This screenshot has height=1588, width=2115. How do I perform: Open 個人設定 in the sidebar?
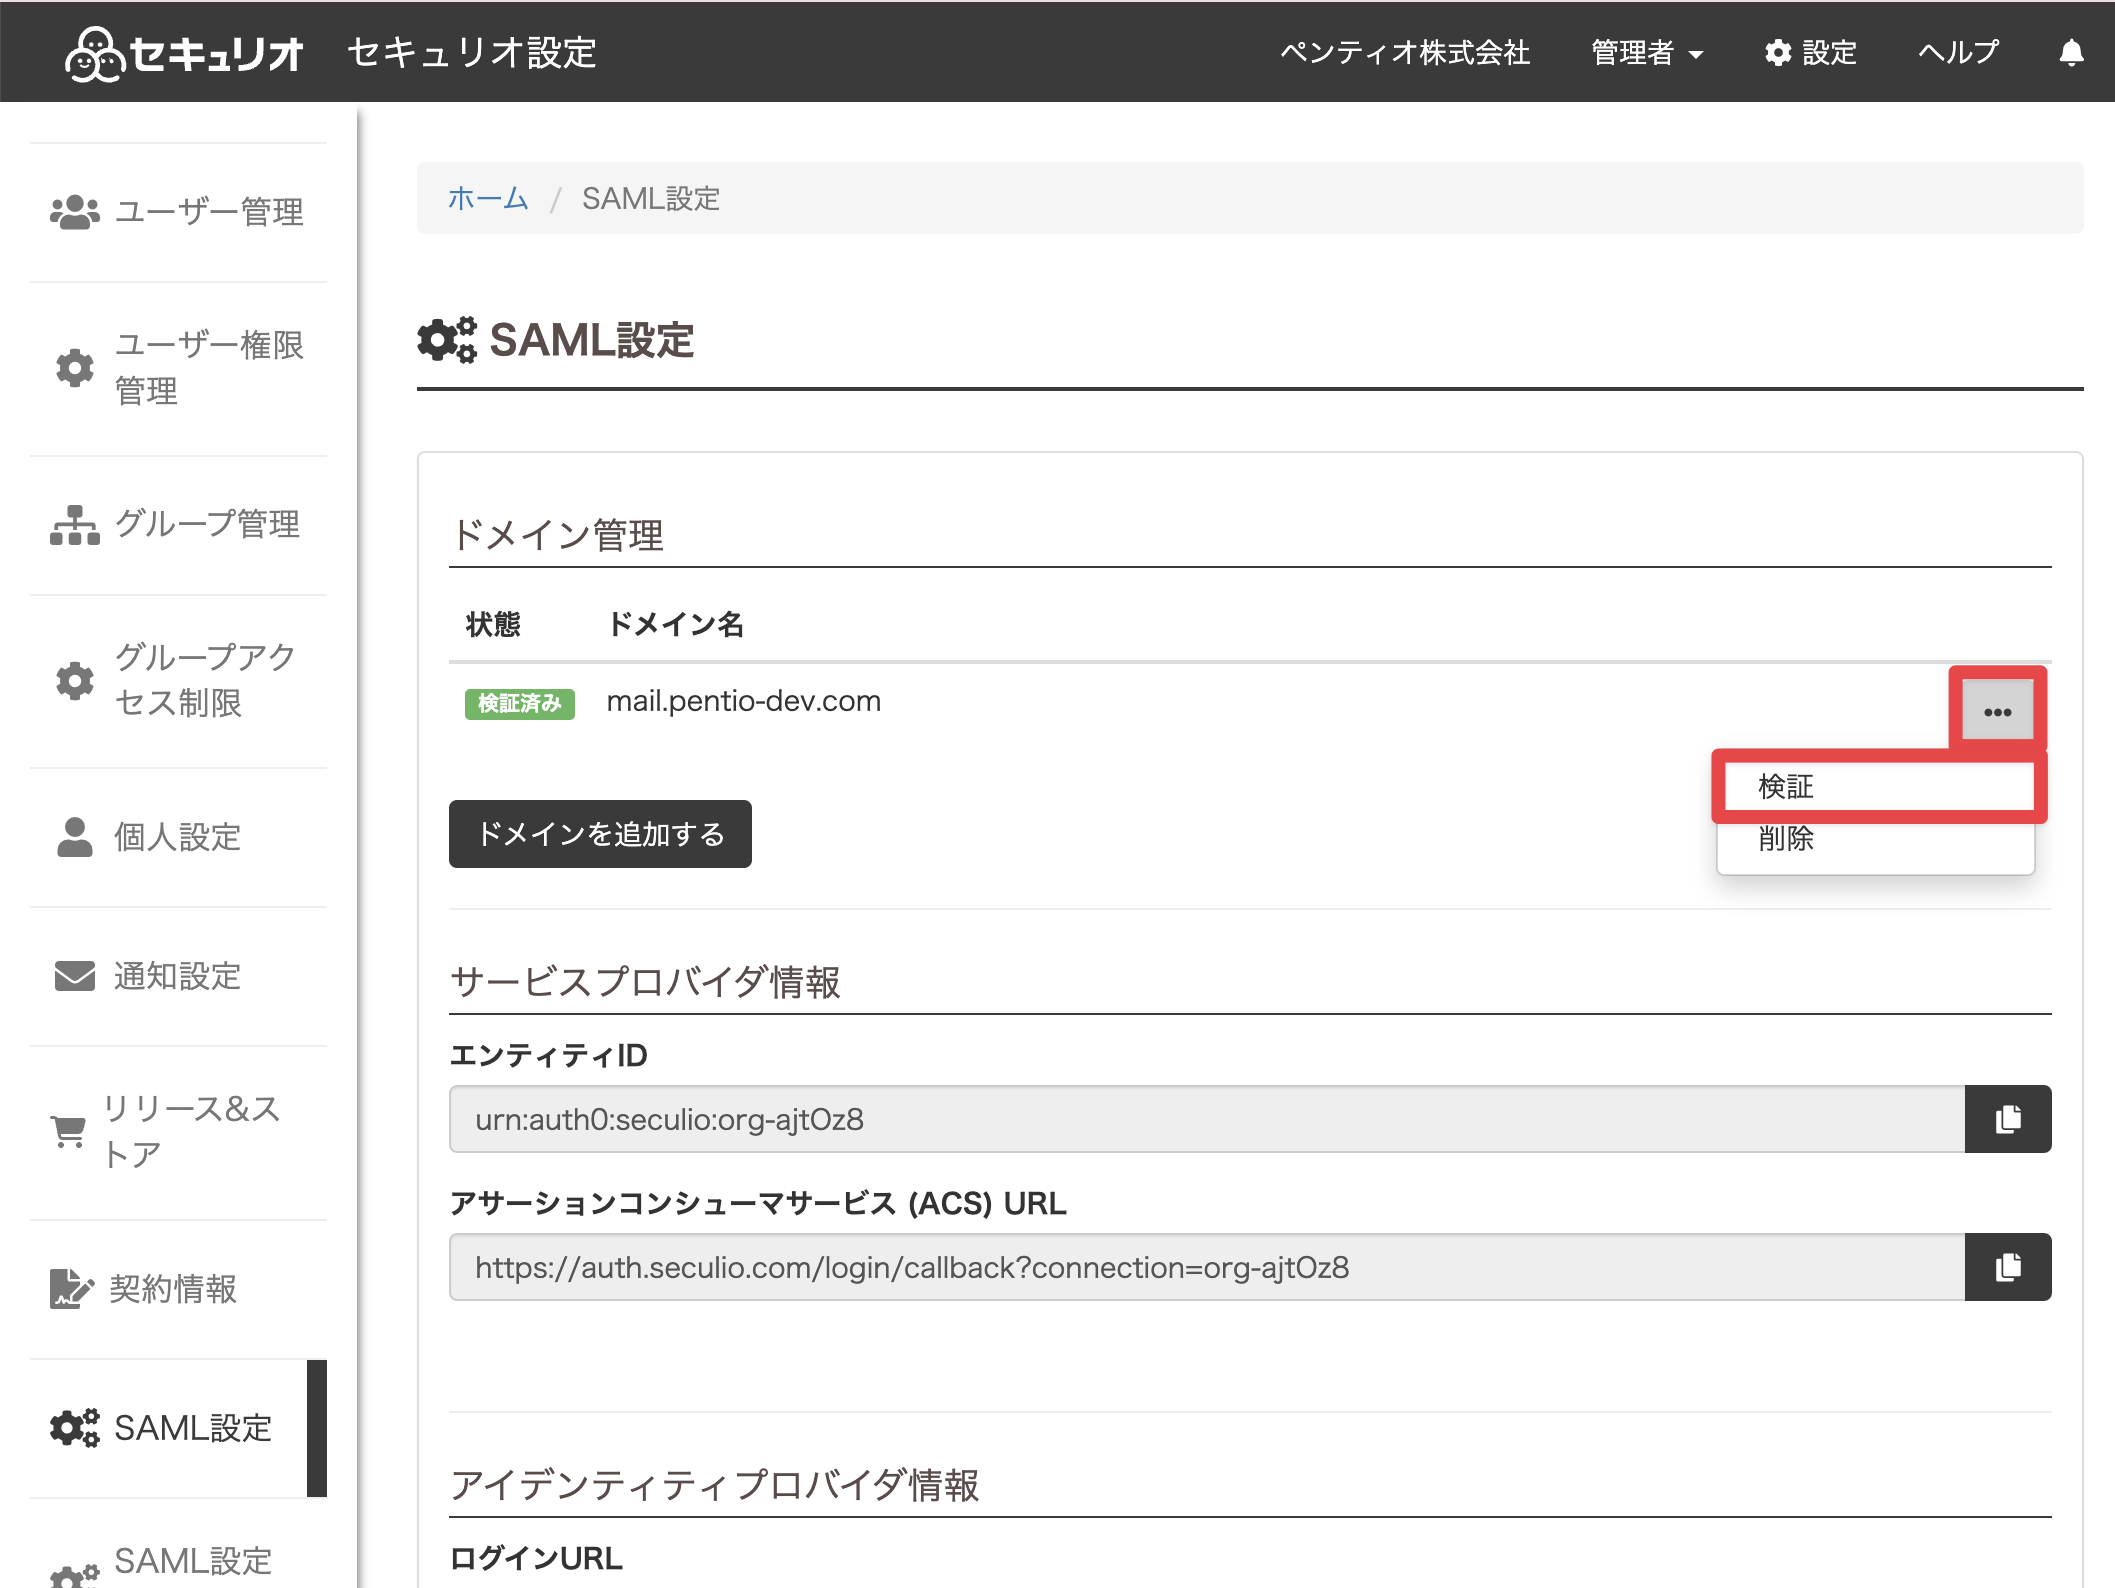click(x=178, y=837)
